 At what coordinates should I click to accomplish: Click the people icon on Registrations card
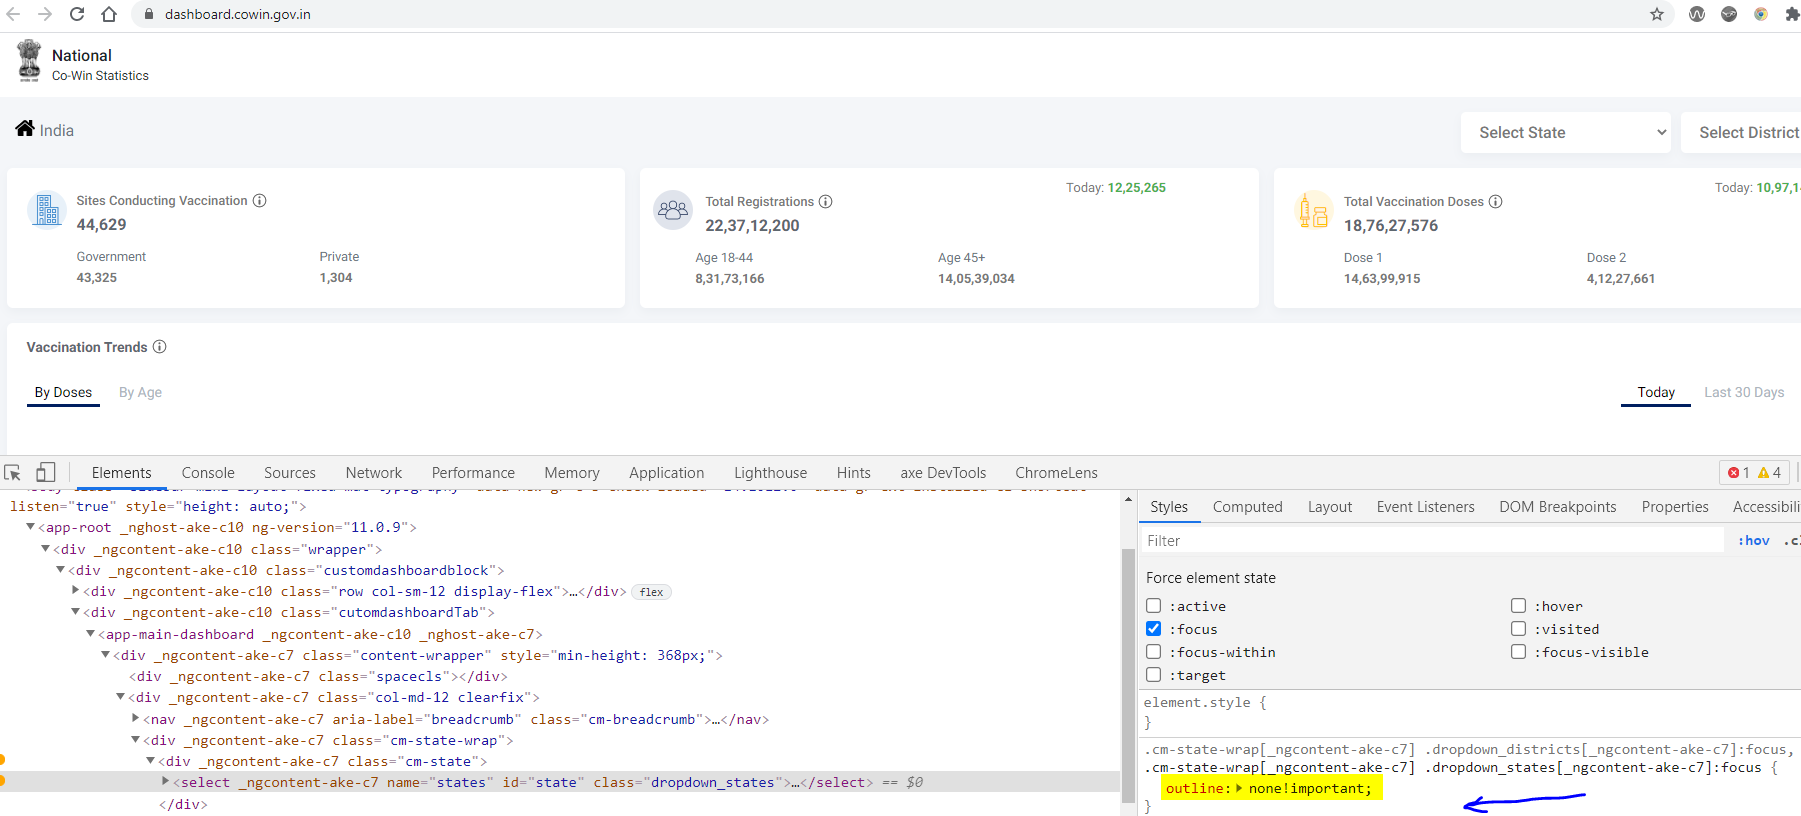click(x=673, y=210)
